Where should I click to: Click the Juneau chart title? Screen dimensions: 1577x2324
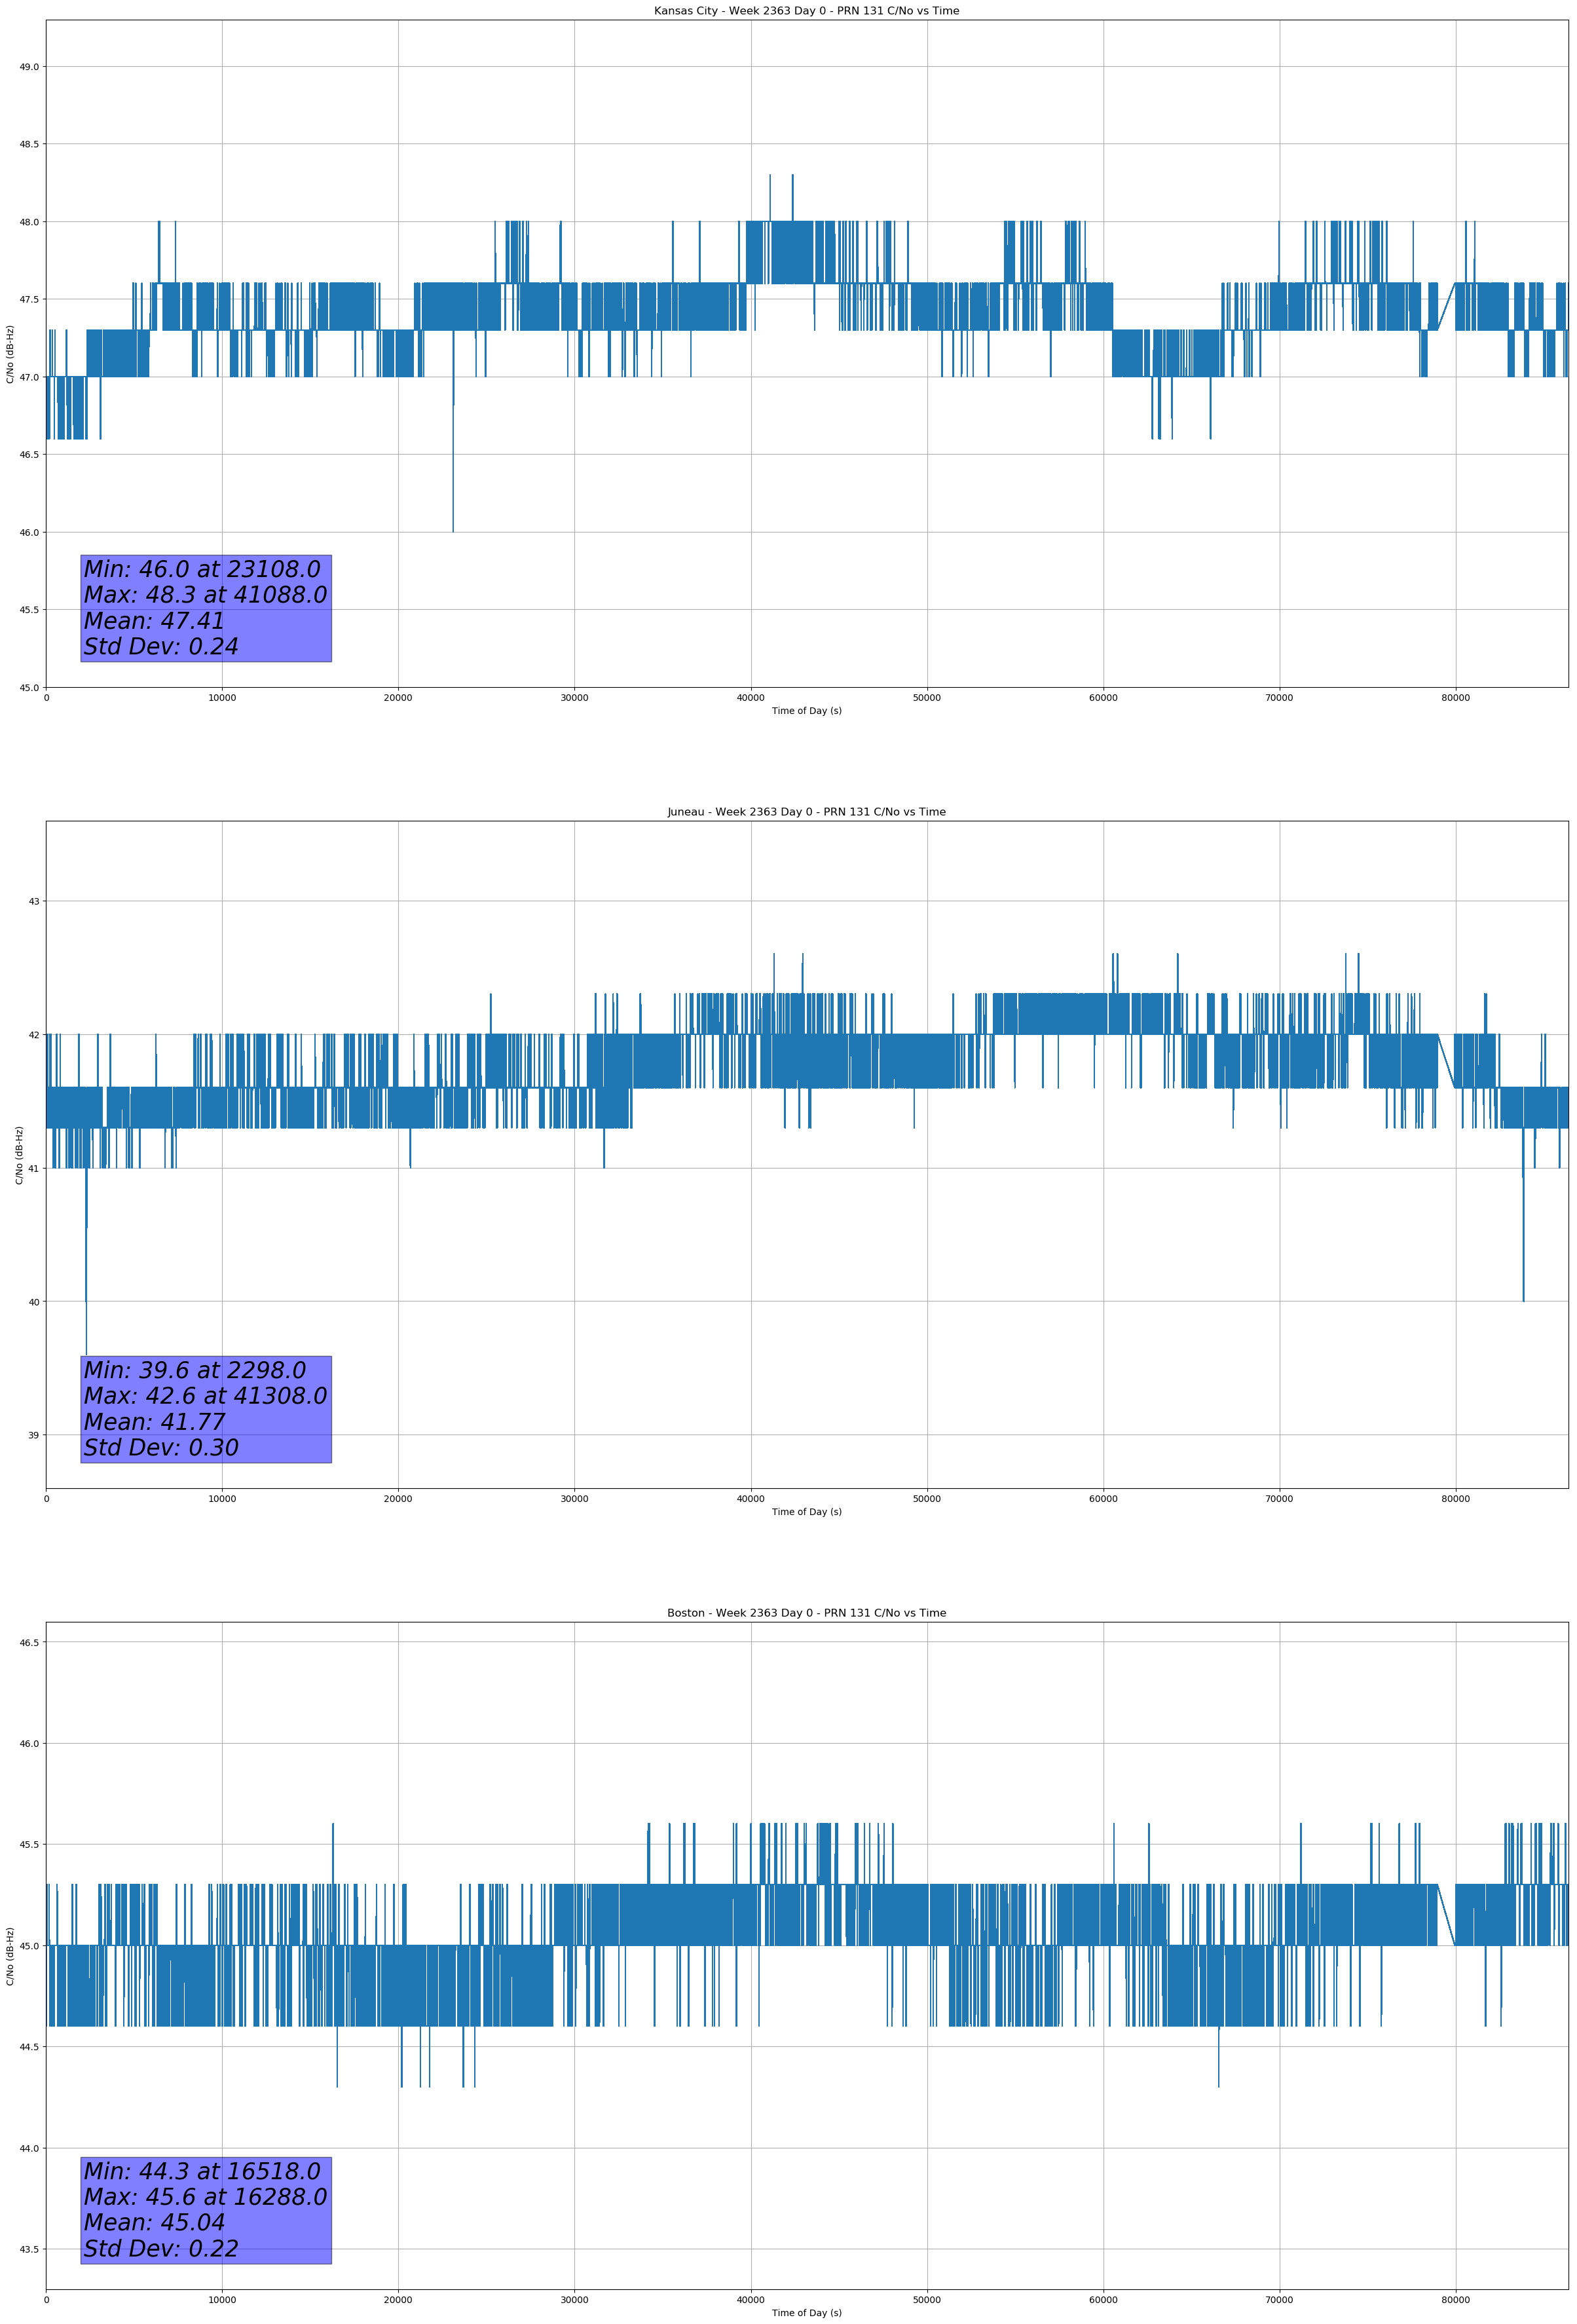coord(806,812)
